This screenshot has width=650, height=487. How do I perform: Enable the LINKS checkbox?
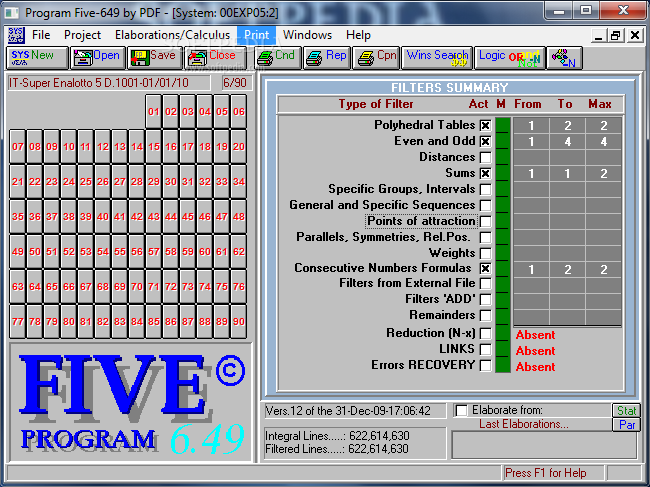485,349
